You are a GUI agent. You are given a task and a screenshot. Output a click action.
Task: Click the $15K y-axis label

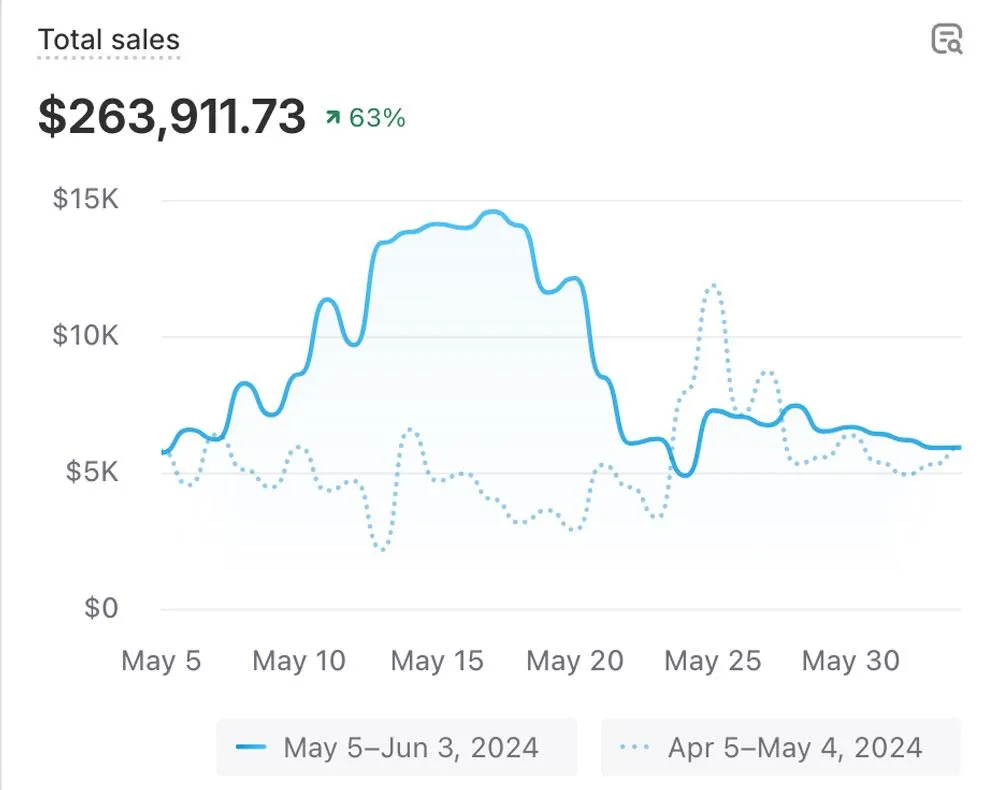(85, 199)
